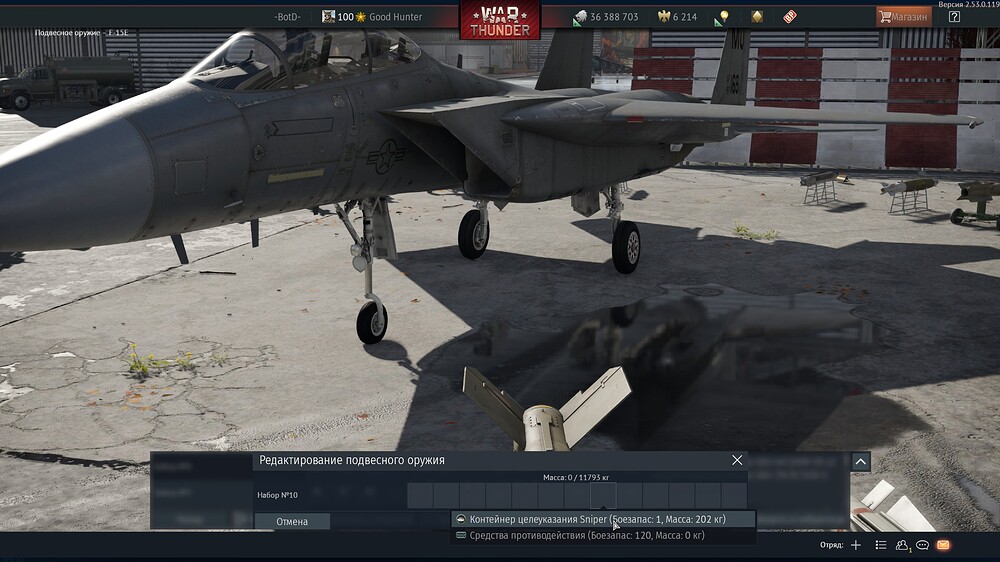
Task: Open the red ticket items icon
Action: tap(790, 17)
